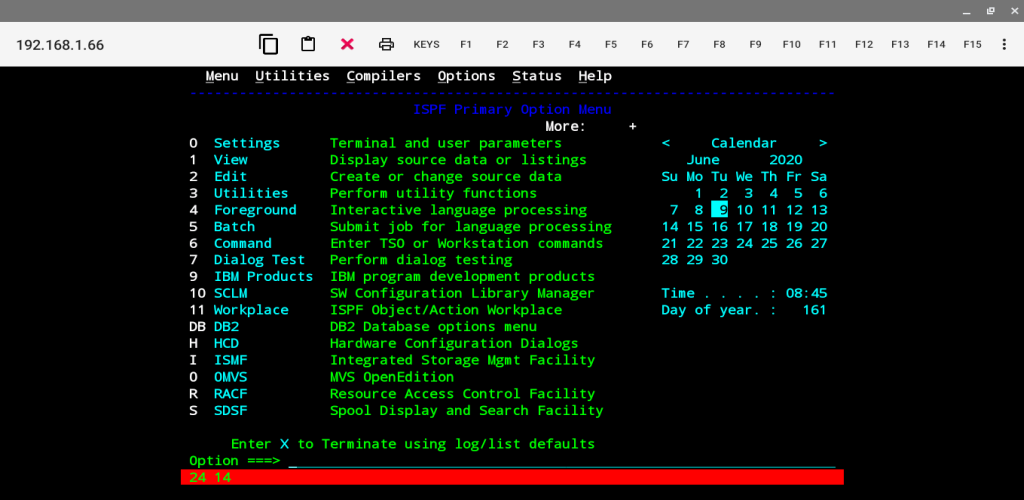
Task: Click the Option command input line
Action: tap(562, 461)
